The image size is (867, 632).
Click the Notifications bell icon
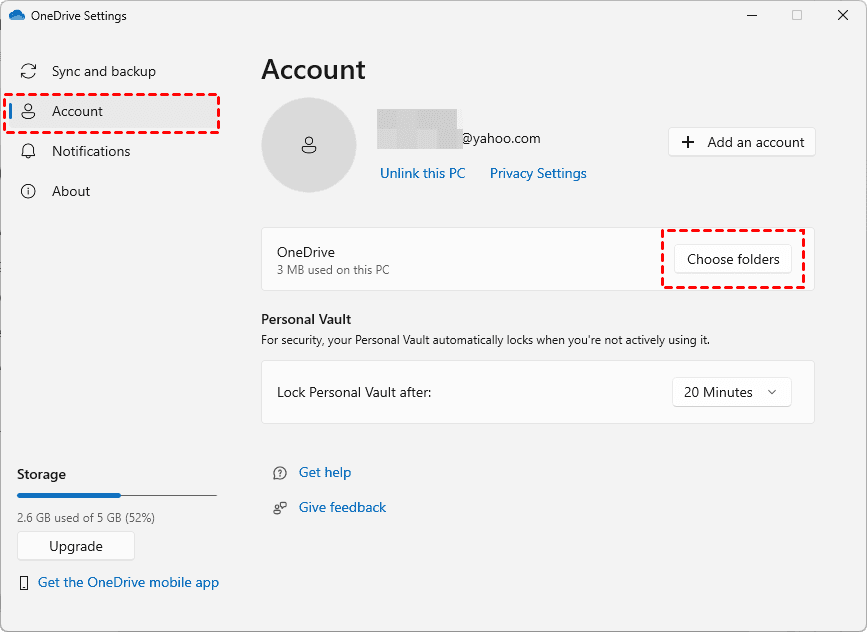pyautogui.click(x=29, y=152)
